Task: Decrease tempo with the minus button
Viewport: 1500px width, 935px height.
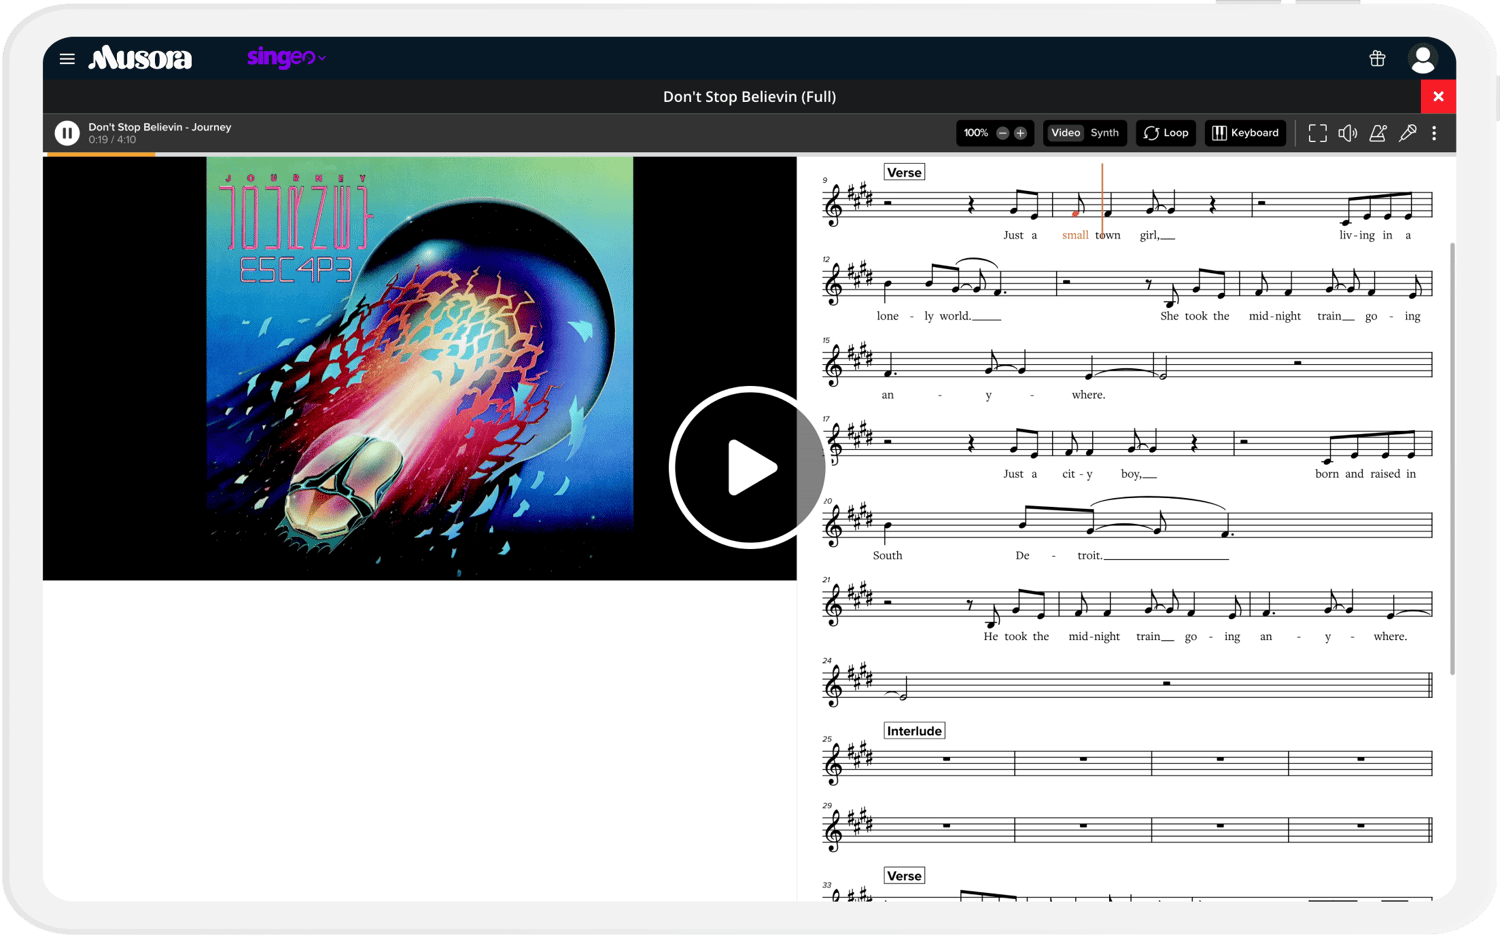Action: 1002,133
